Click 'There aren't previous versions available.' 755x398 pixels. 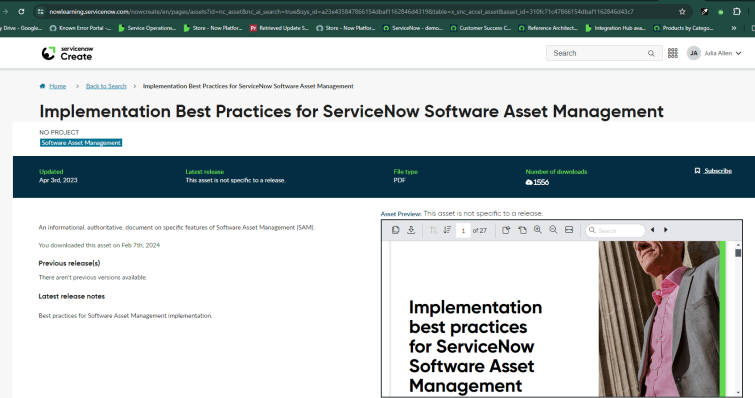(93, 277)
